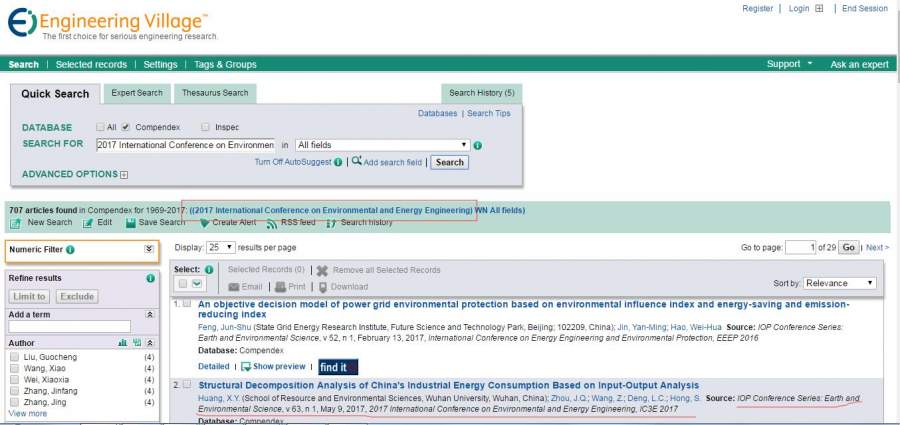Screen dimensions: 900x425
Task: Expand ADVANCED OPTIONS plus box
Action: tap(124, 175)
